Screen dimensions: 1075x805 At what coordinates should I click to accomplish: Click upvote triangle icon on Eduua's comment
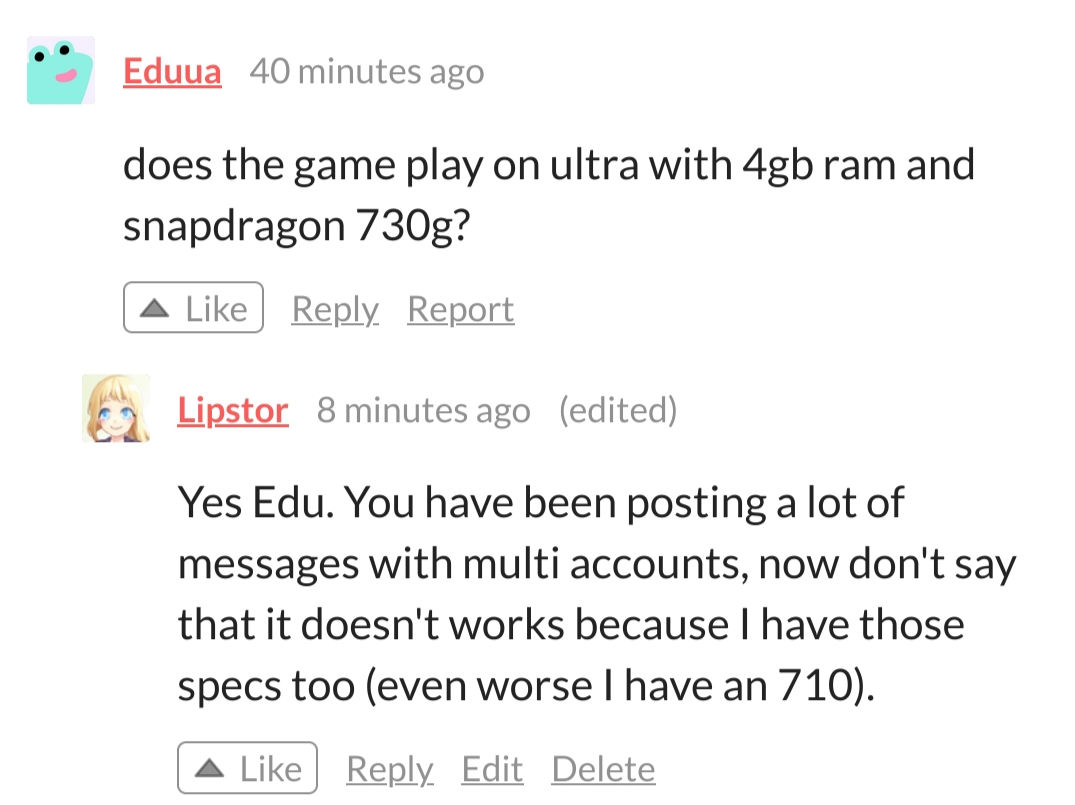(154, 309)
